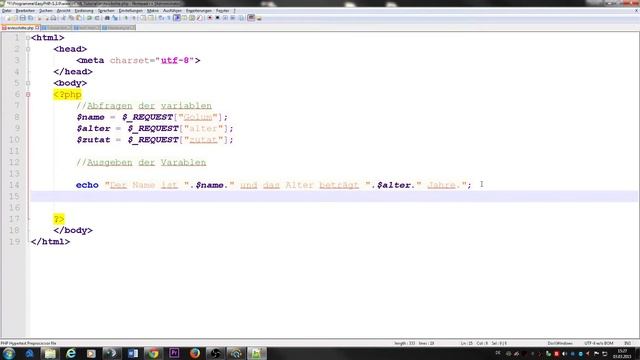Screen dimensions: 640x360
Task: Click the </body> tag on line 18
Action: pos(73,230)
